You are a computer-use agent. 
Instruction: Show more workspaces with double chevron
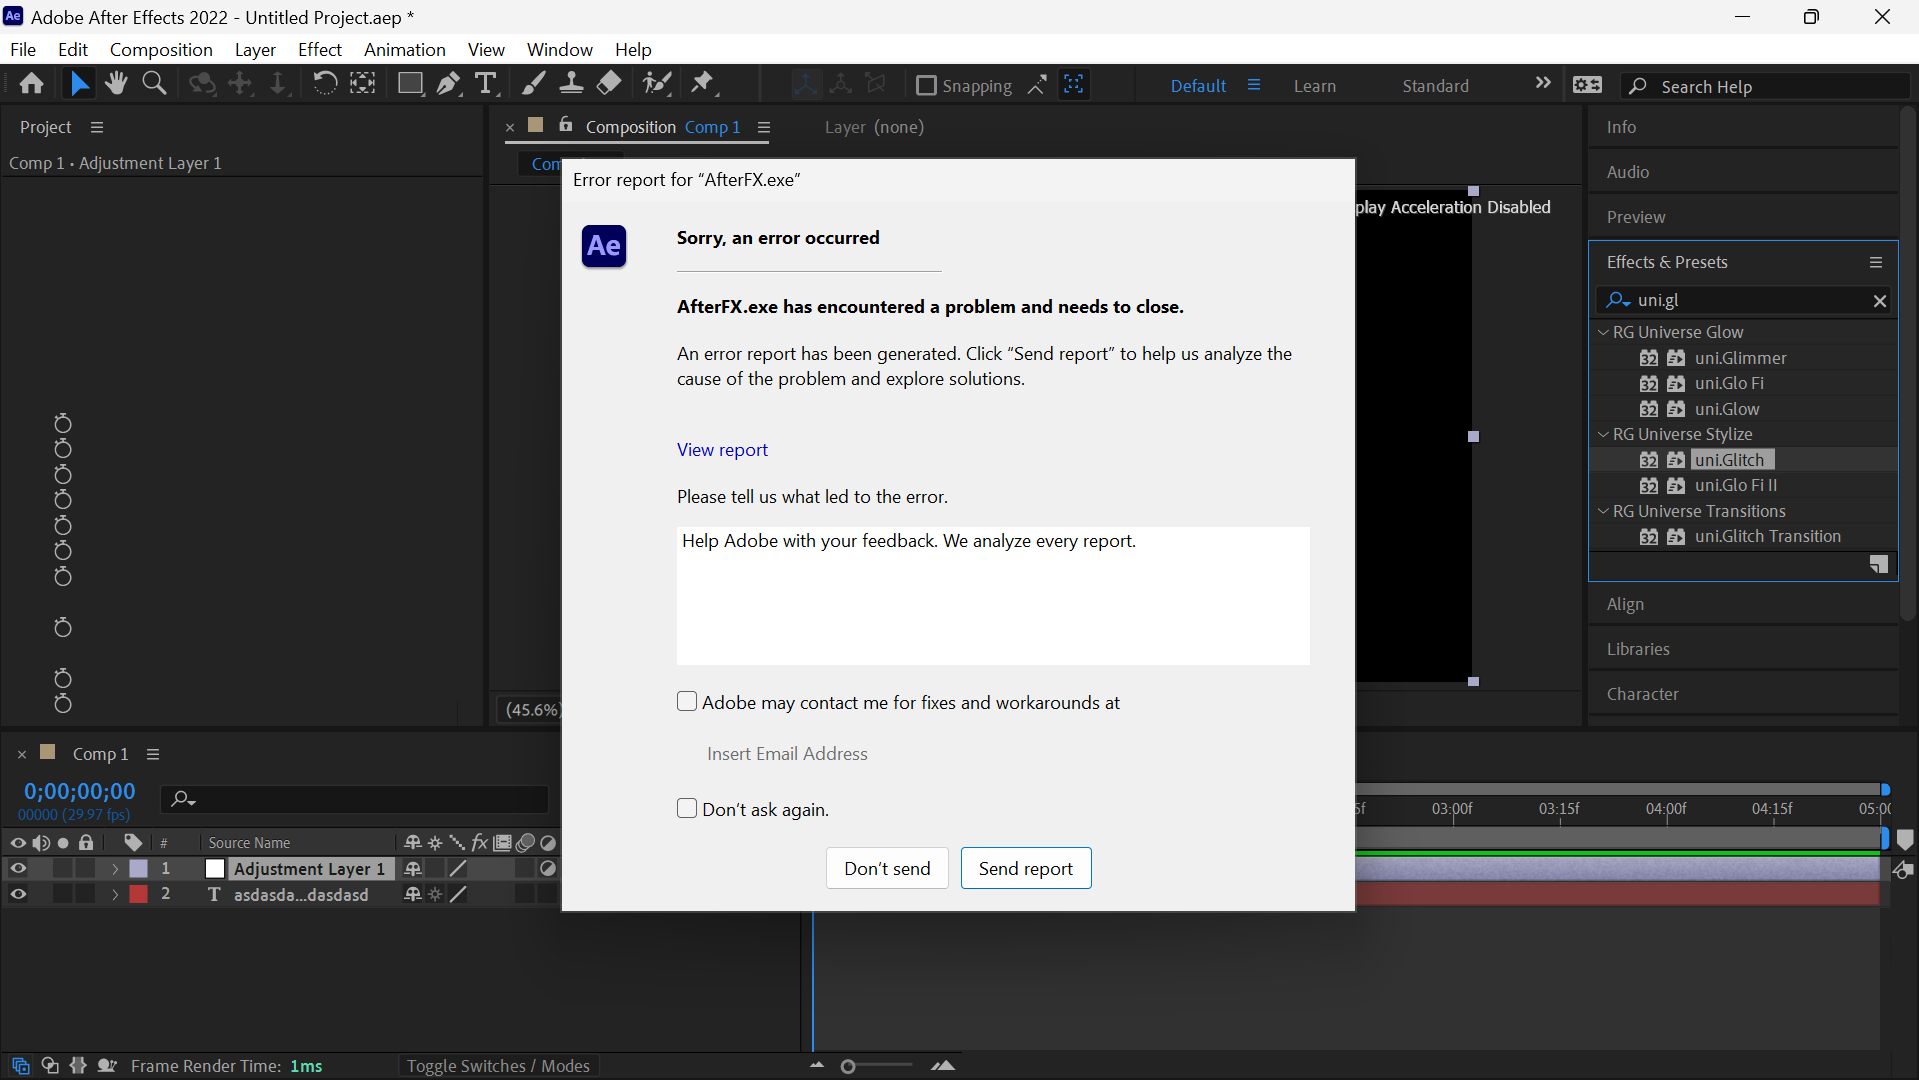click(1543, 84)
